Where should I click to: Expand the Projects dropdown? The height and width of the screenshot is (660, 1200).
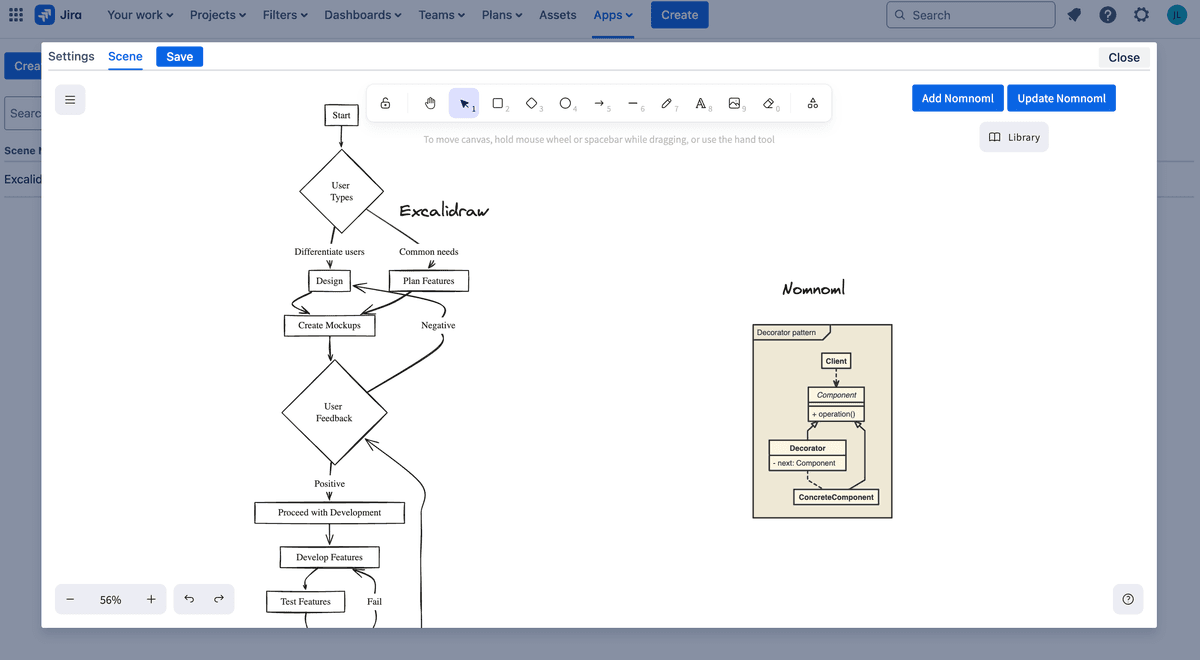click(x=219, y=15)
